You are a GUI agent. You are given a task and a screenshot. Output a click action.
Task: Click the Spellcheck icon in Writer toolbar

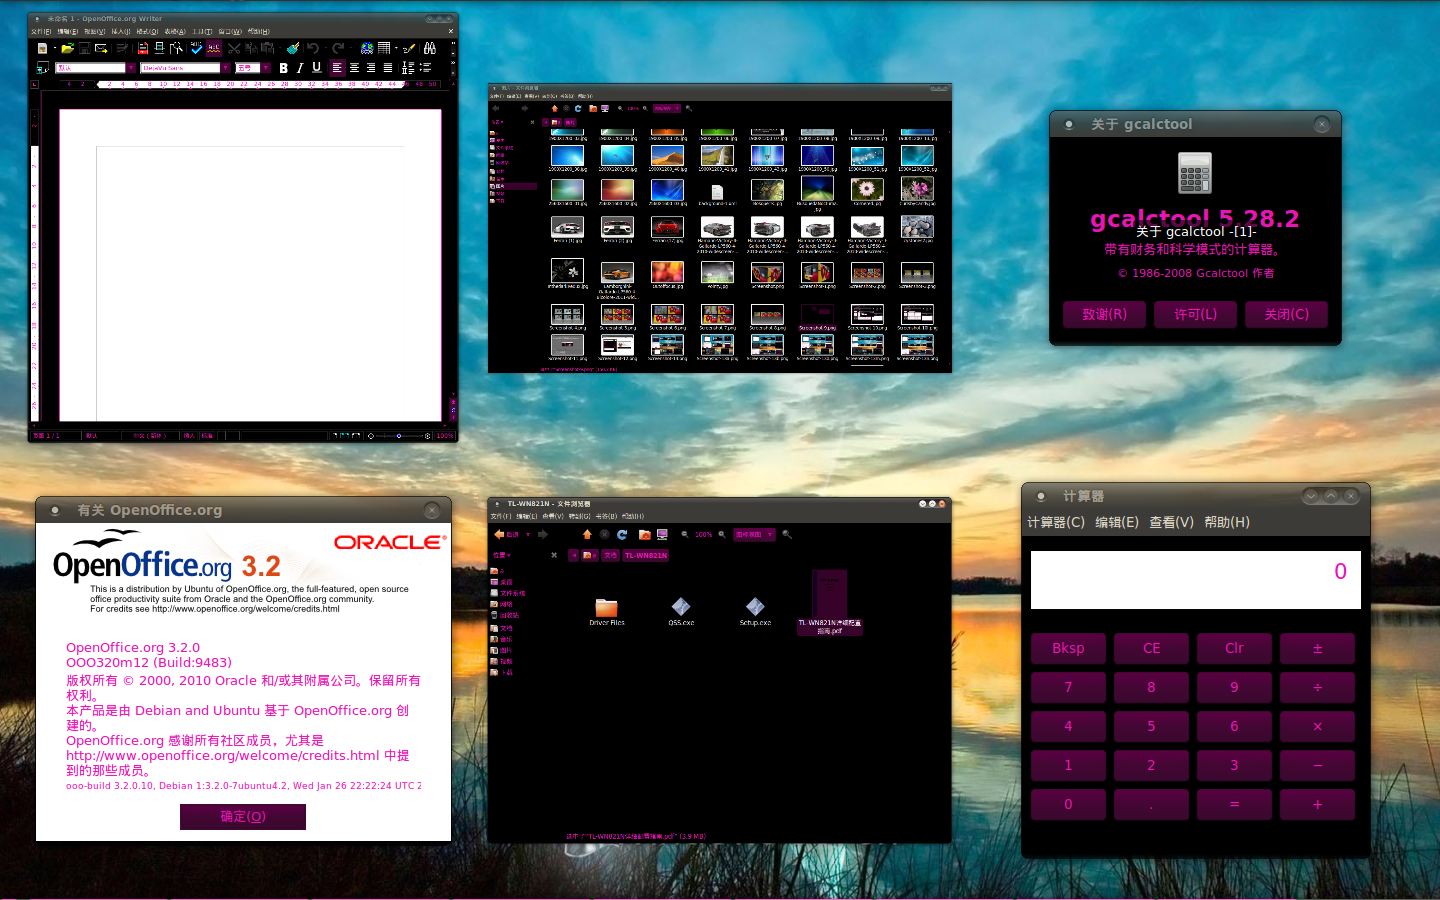point(197,48)
